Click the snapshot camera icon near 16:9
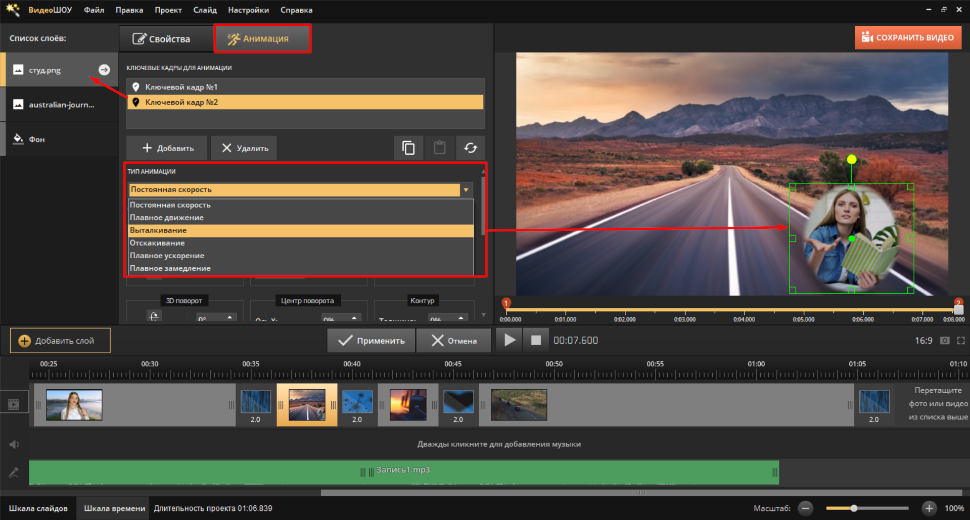970x520 pixels. pos(945,341)
